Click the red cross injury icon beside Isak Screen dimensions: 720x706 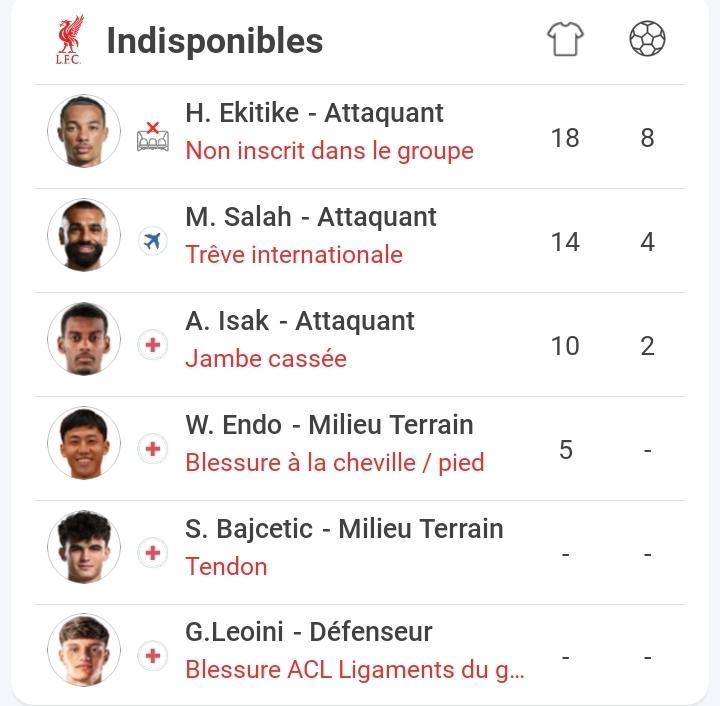click(x=153, y=345)
